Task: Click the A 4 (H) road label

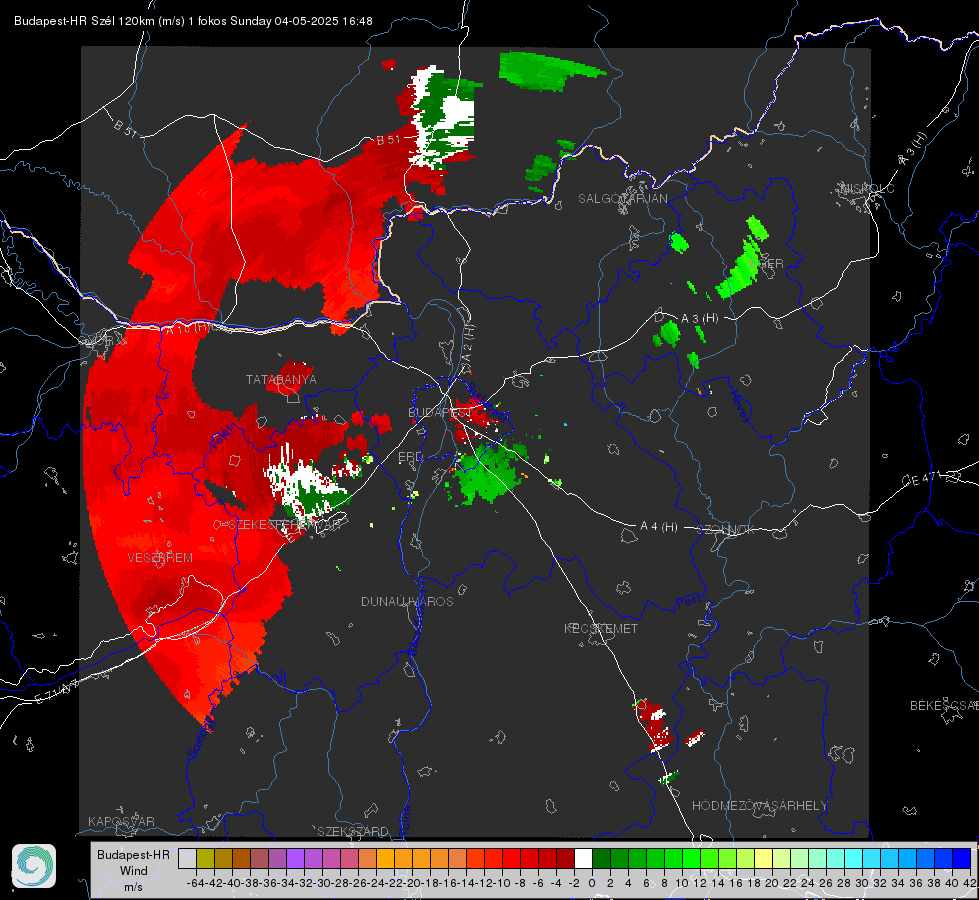Action: tap(659, 527)
